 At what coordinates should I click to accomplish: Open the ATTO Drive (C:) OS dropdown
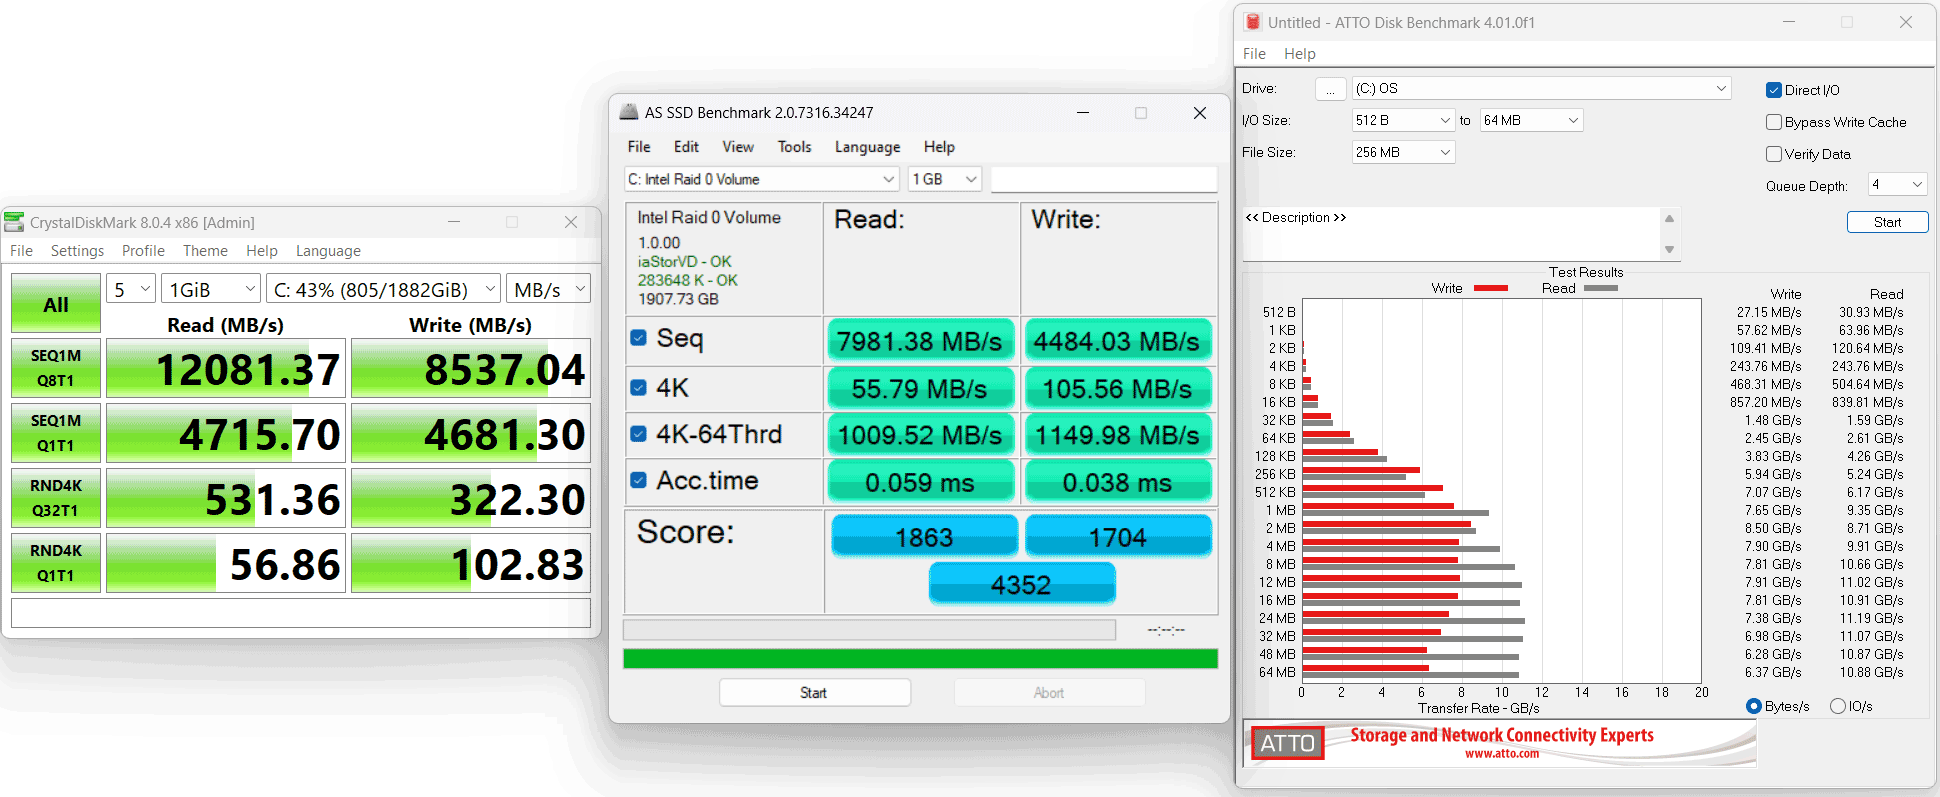[1541, 88]
